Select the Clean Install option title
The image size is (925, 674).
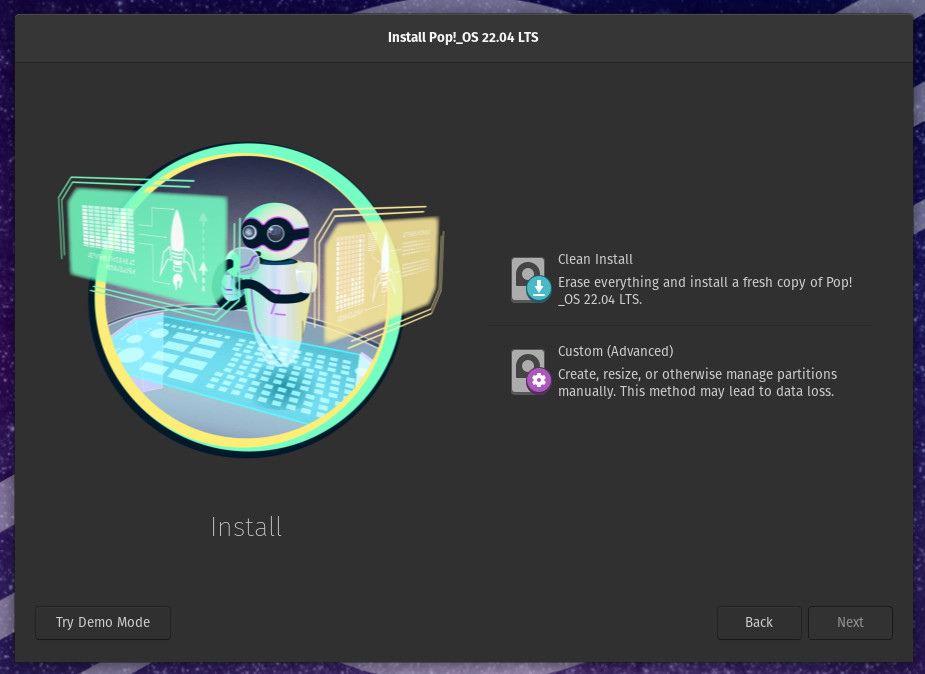click(595, 259)
